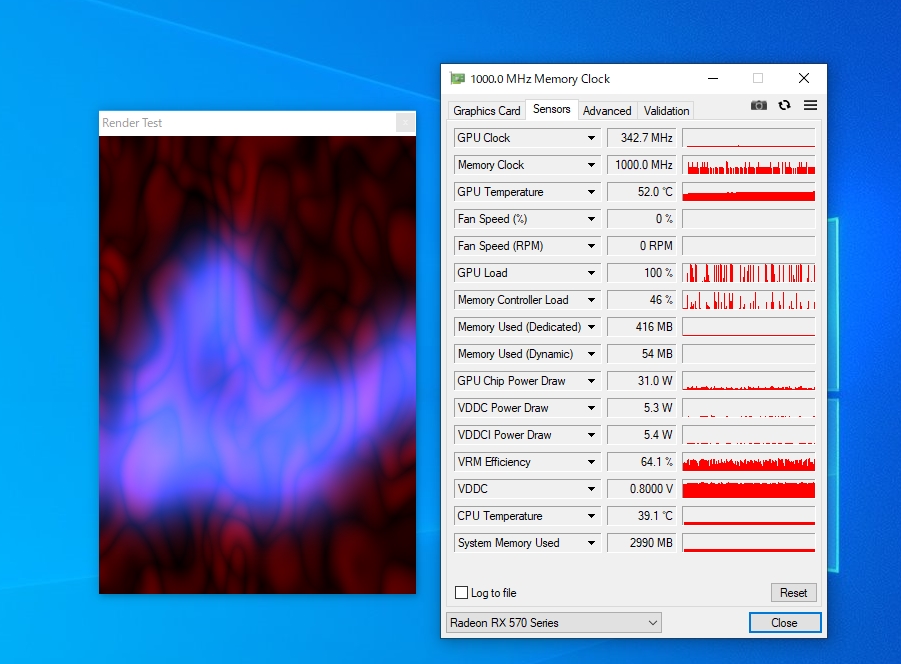
Task: Click the refresh sensors icon
Action: [784, 106]
